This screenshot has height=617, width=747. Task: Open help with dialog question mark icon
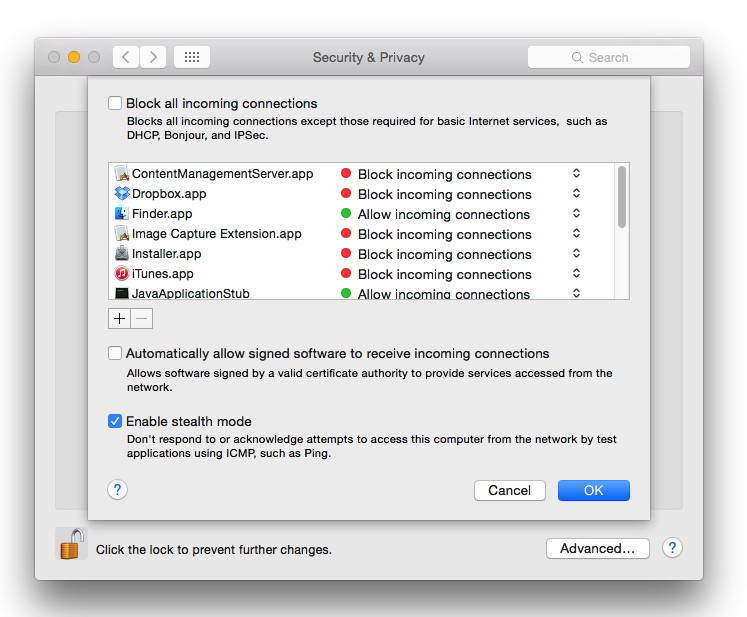tap(118, 490)
